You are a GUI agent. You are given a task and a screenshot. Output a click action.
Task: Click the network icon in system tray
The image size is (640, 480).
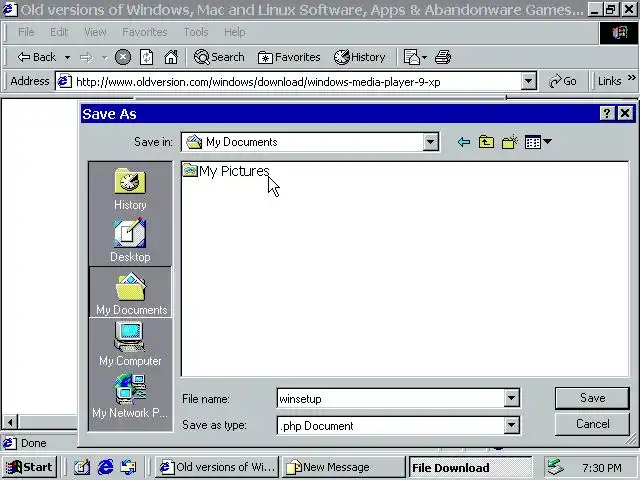point(556,467)
